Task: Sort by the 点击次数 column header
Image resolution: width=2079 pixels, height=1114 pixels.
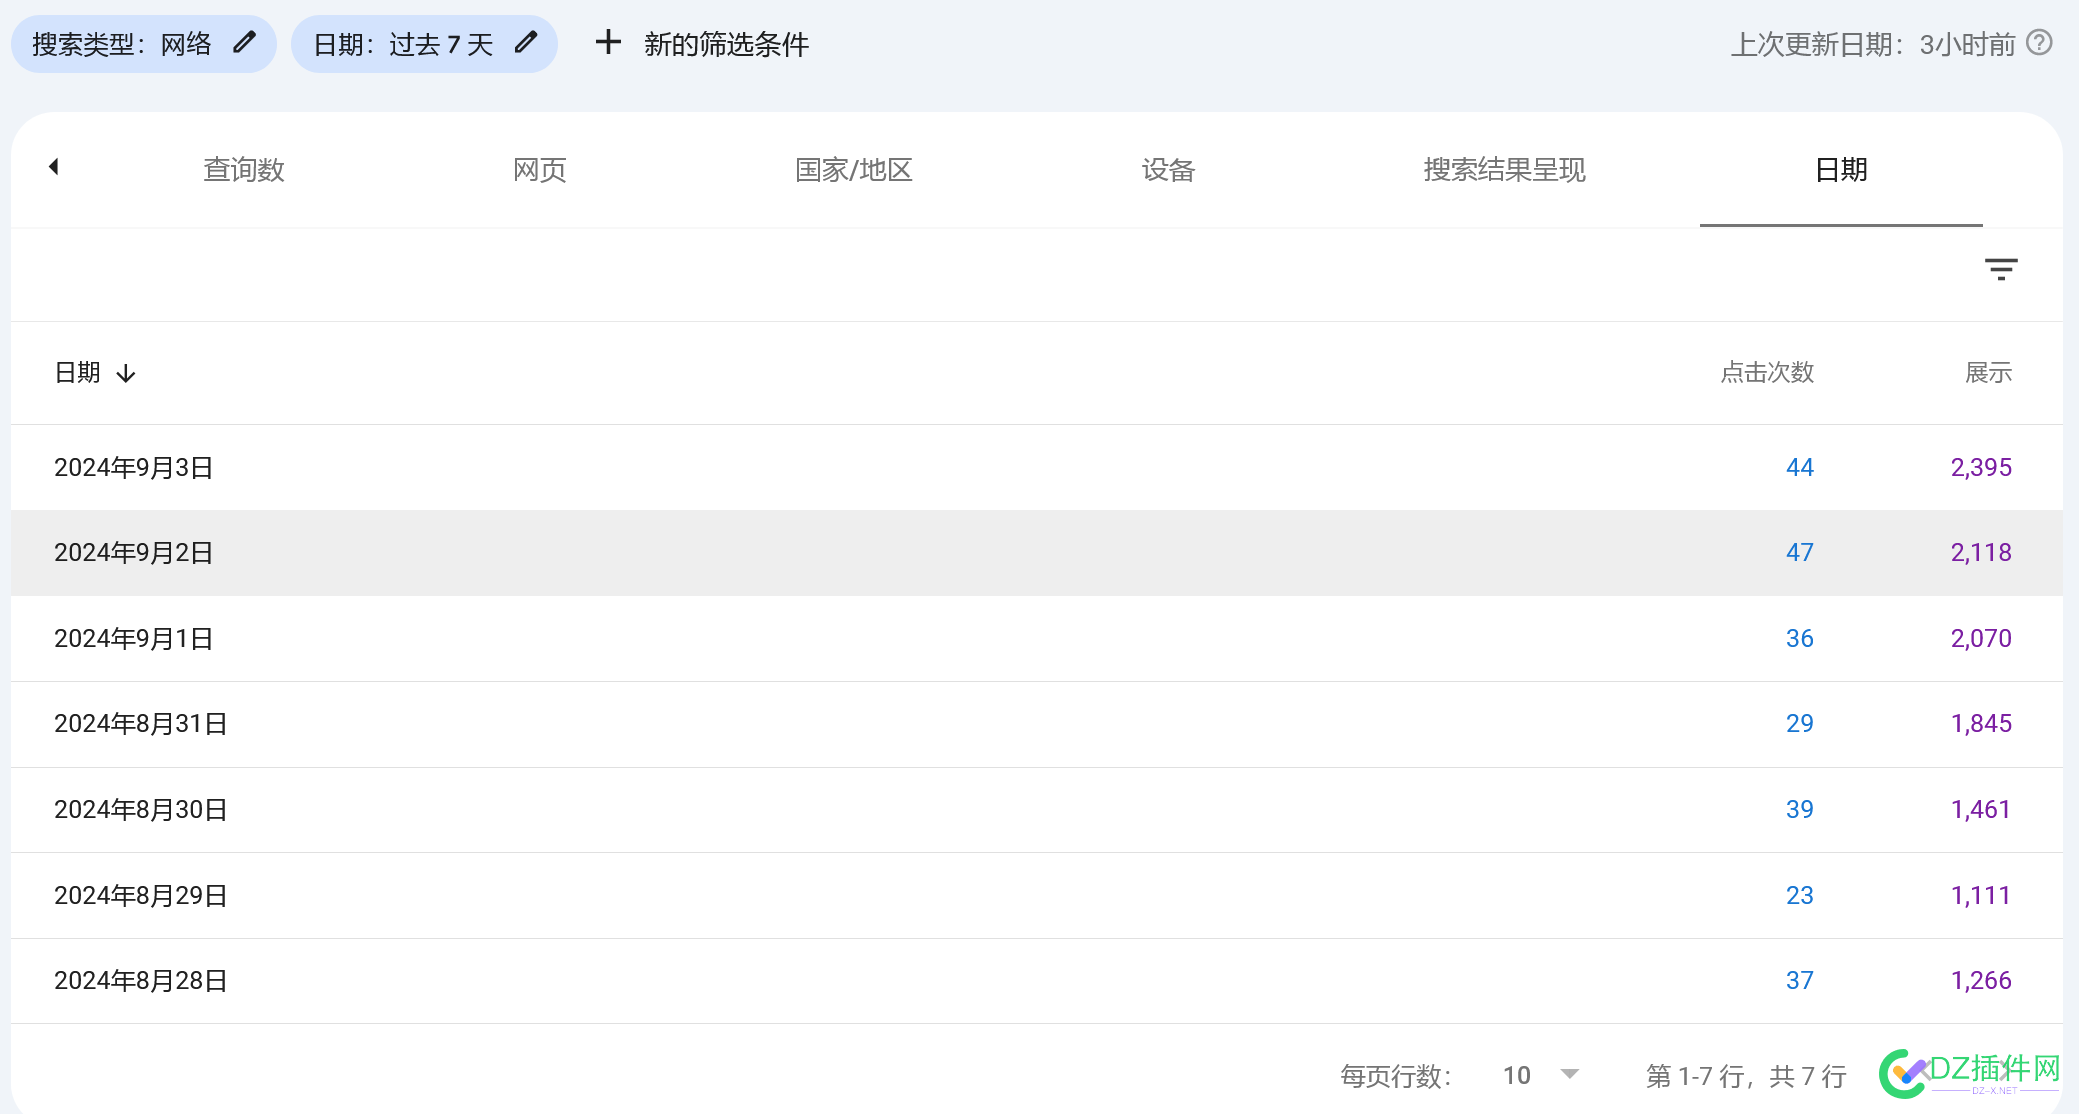Action: tap(1767, 373)
